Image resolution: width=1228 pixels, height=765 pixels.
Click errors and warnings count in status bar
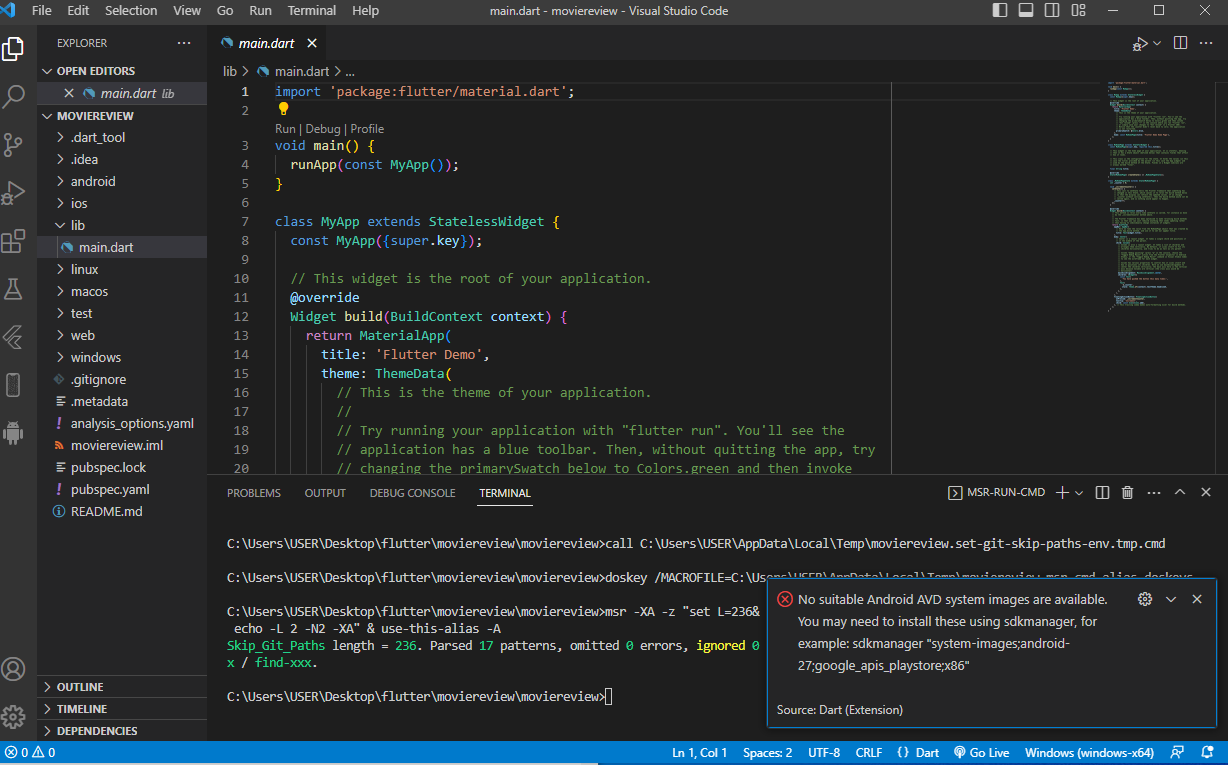coord(30,752)
